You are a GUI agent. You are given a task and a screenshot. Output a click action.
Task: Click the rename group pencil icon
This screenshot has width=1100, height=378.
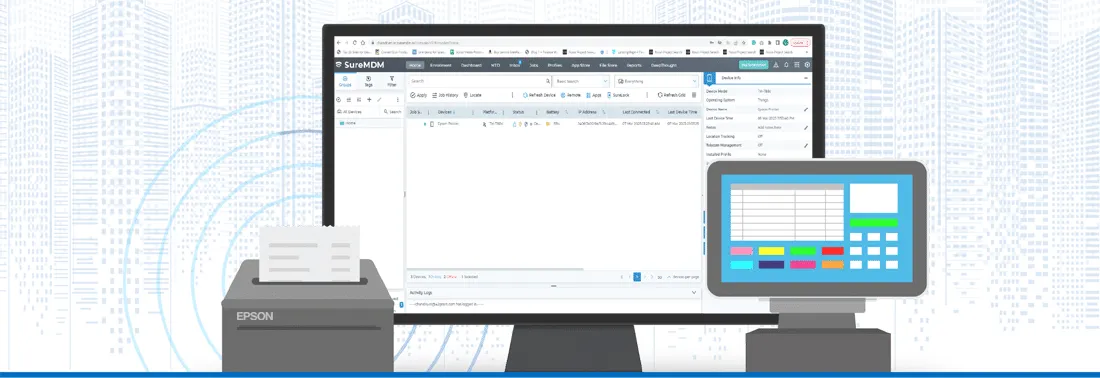(x=380, y=100)
